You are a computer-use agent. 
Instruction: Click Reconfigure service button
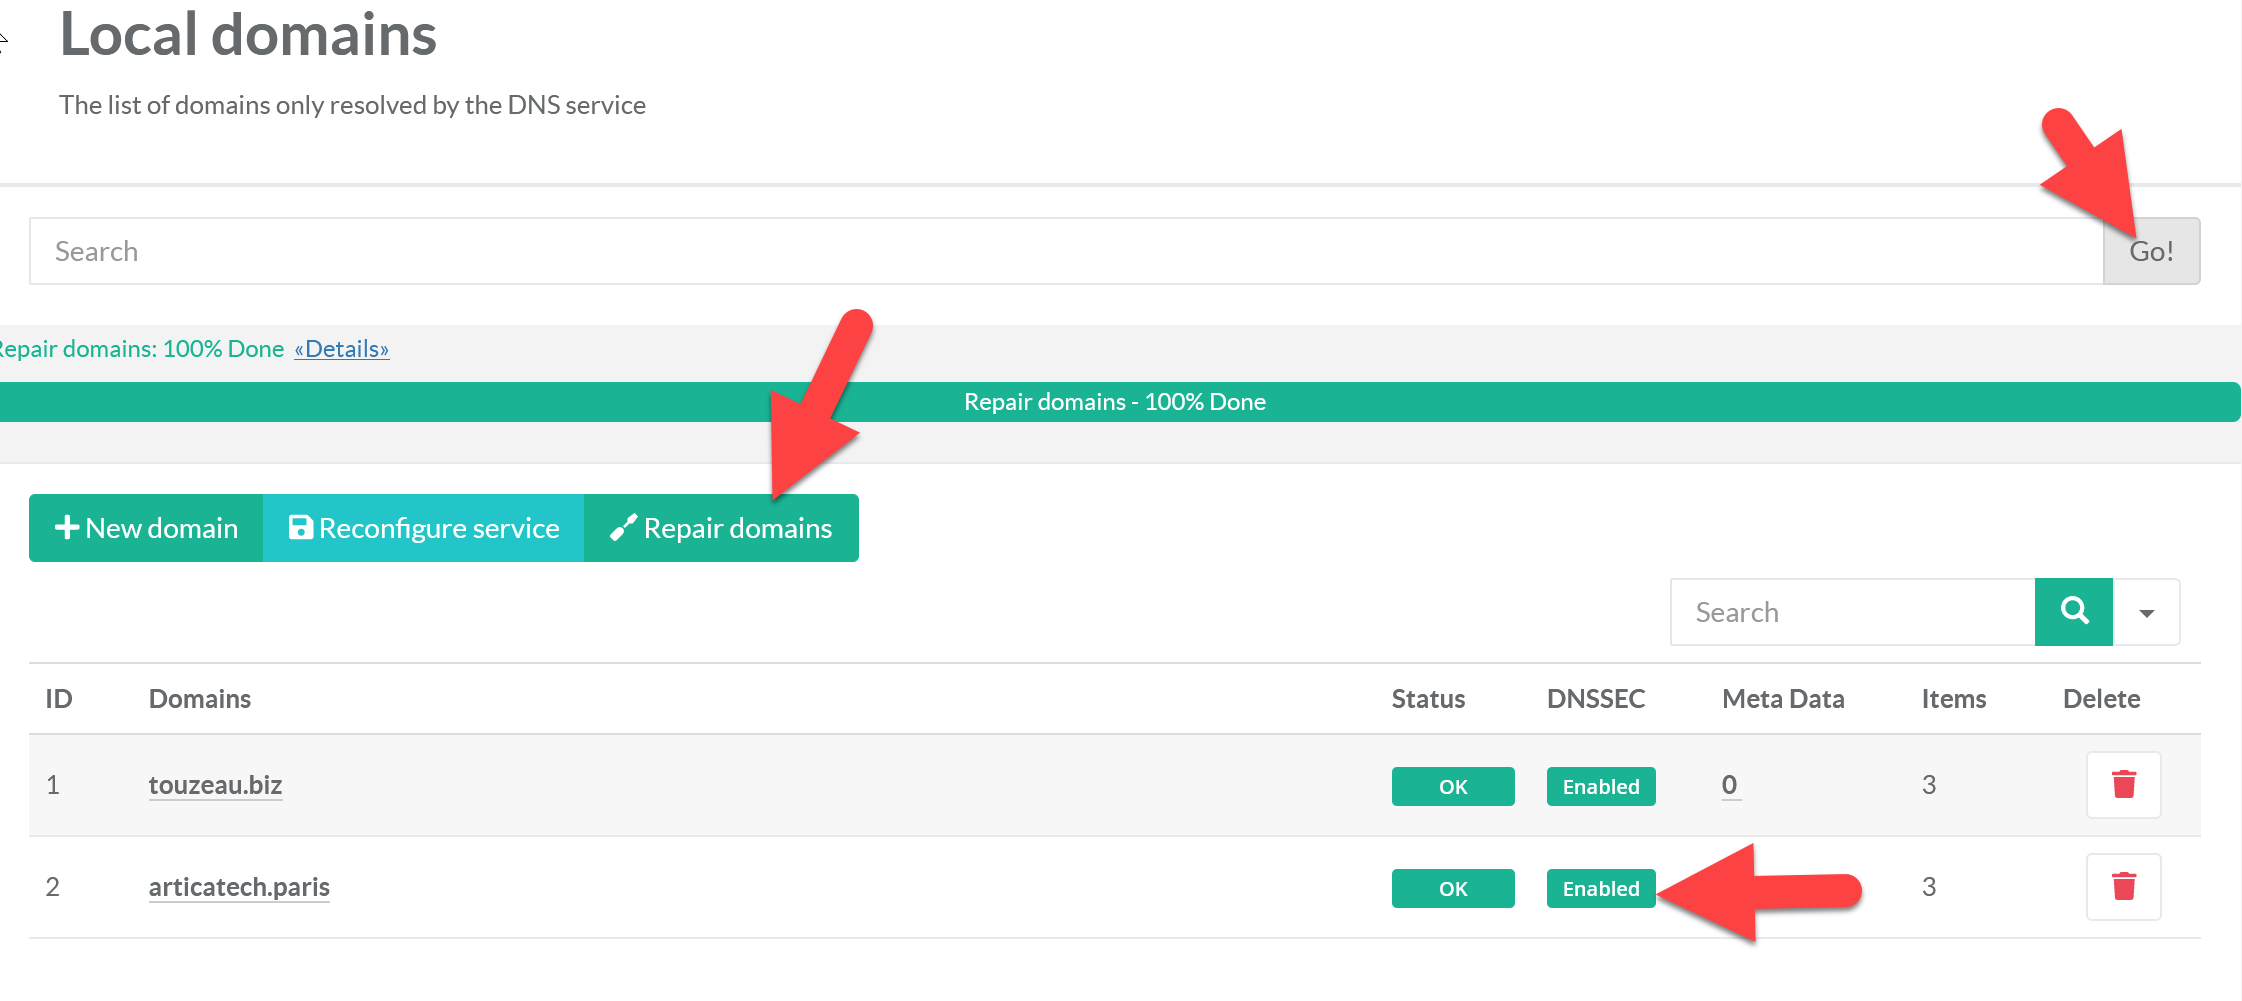(x=424, y=528)
